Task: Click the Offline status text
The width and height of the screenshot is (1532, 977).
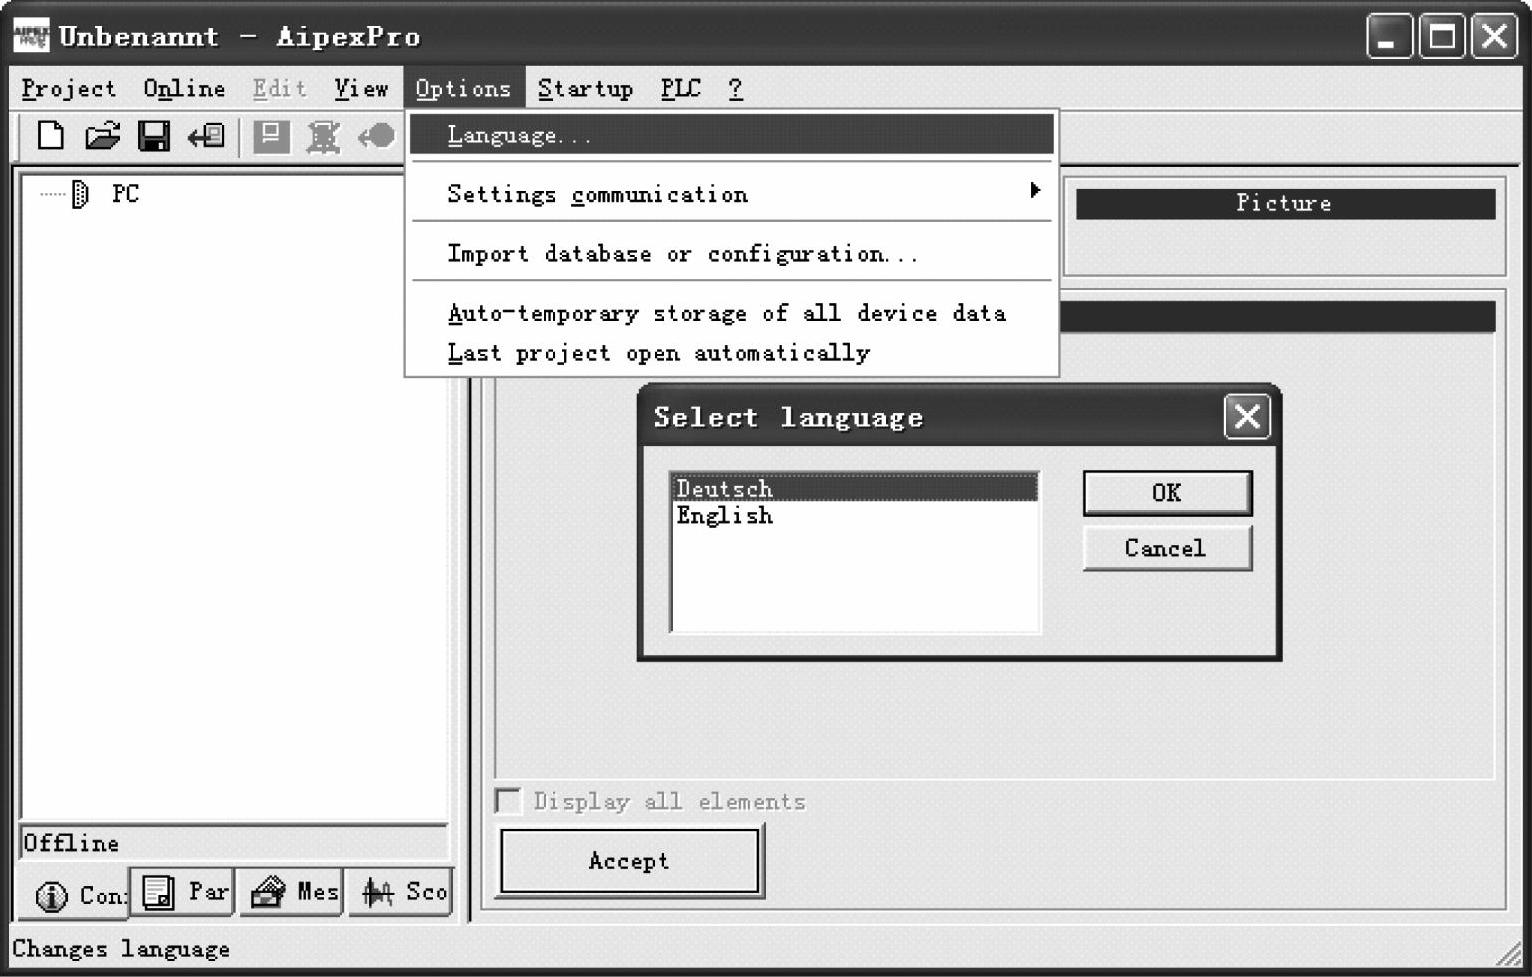Action: [x=71, y=843]
